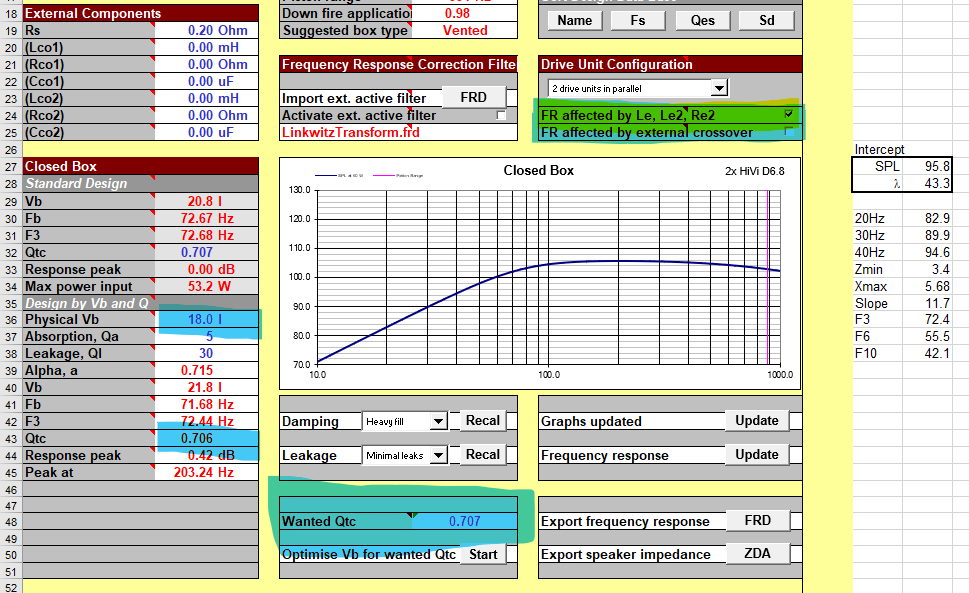Screen dimensions: 969x593
Task: Click F10 value 42.1
Action: [926, 353]
